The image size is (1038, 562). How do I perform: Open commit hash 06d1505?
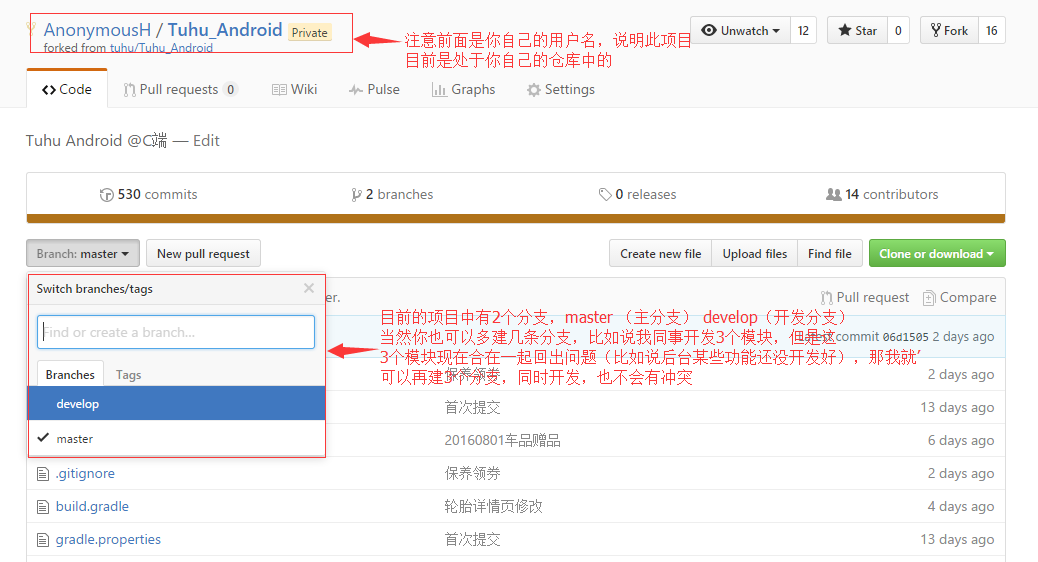905,337
